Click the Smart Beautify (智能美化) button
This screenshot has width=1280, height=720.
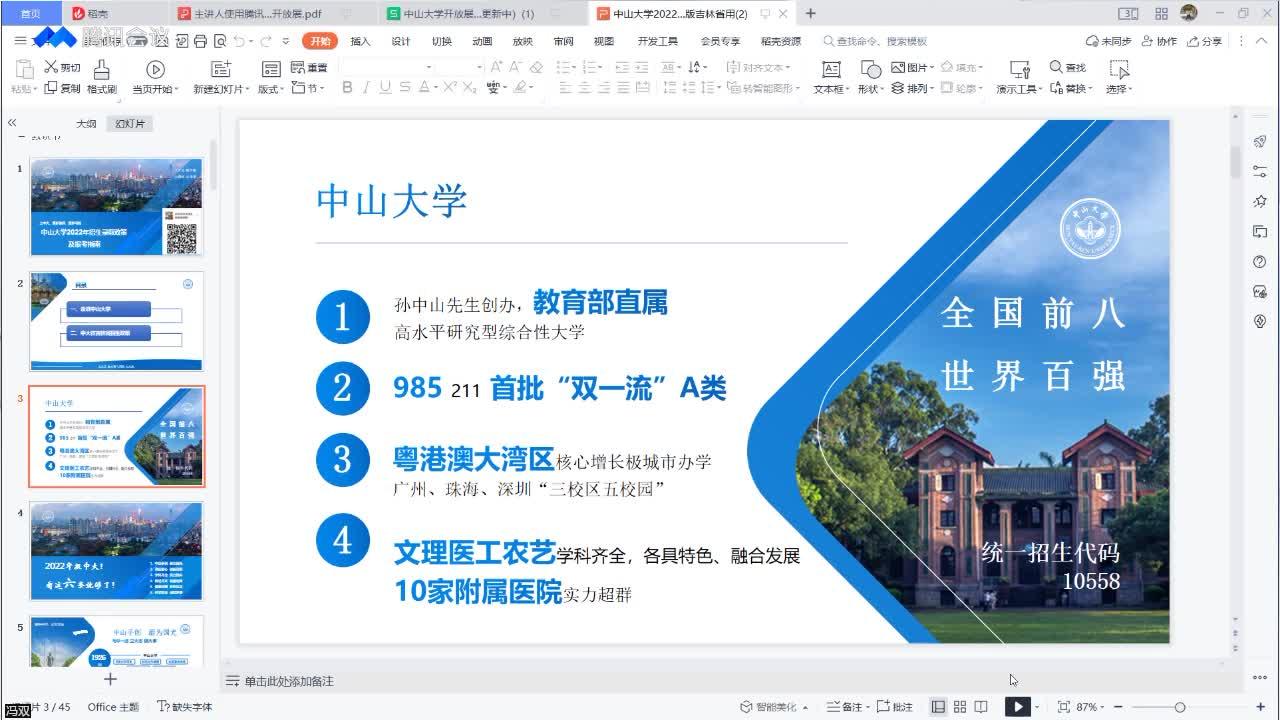tap(773, 707)
